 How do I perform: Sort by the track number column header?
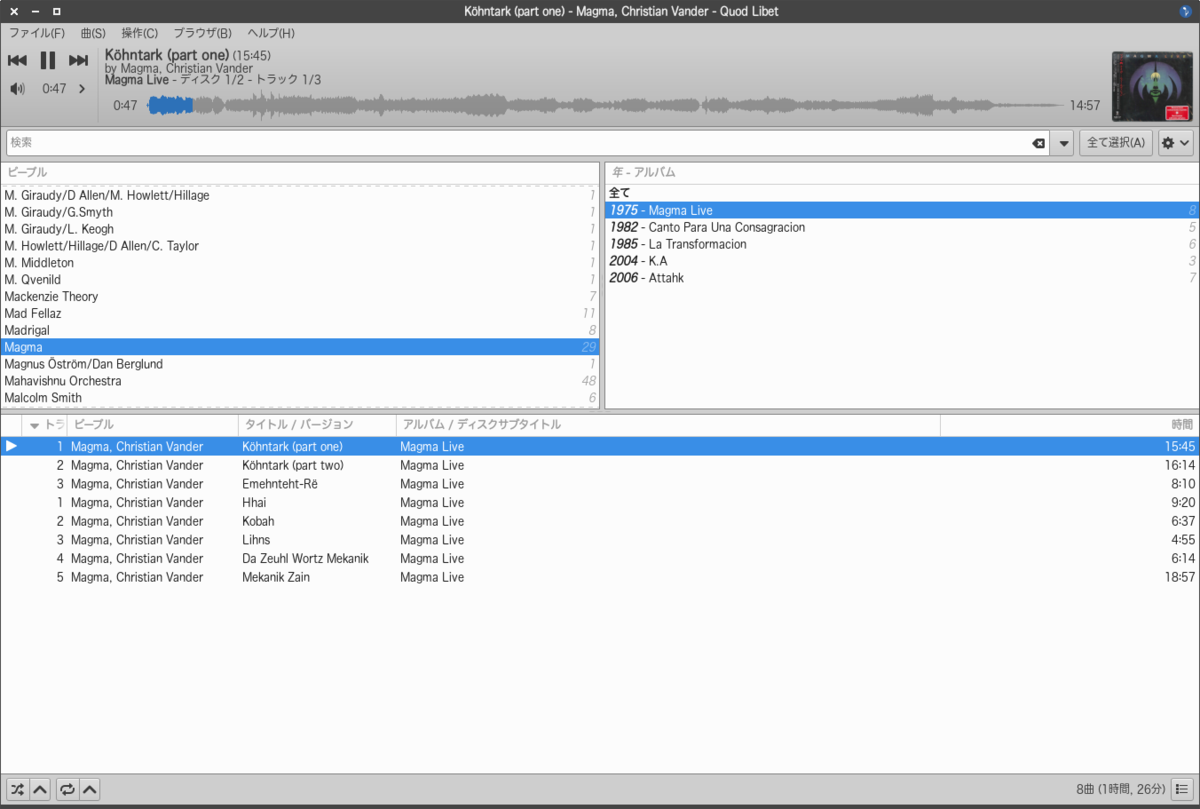(45, 425)
